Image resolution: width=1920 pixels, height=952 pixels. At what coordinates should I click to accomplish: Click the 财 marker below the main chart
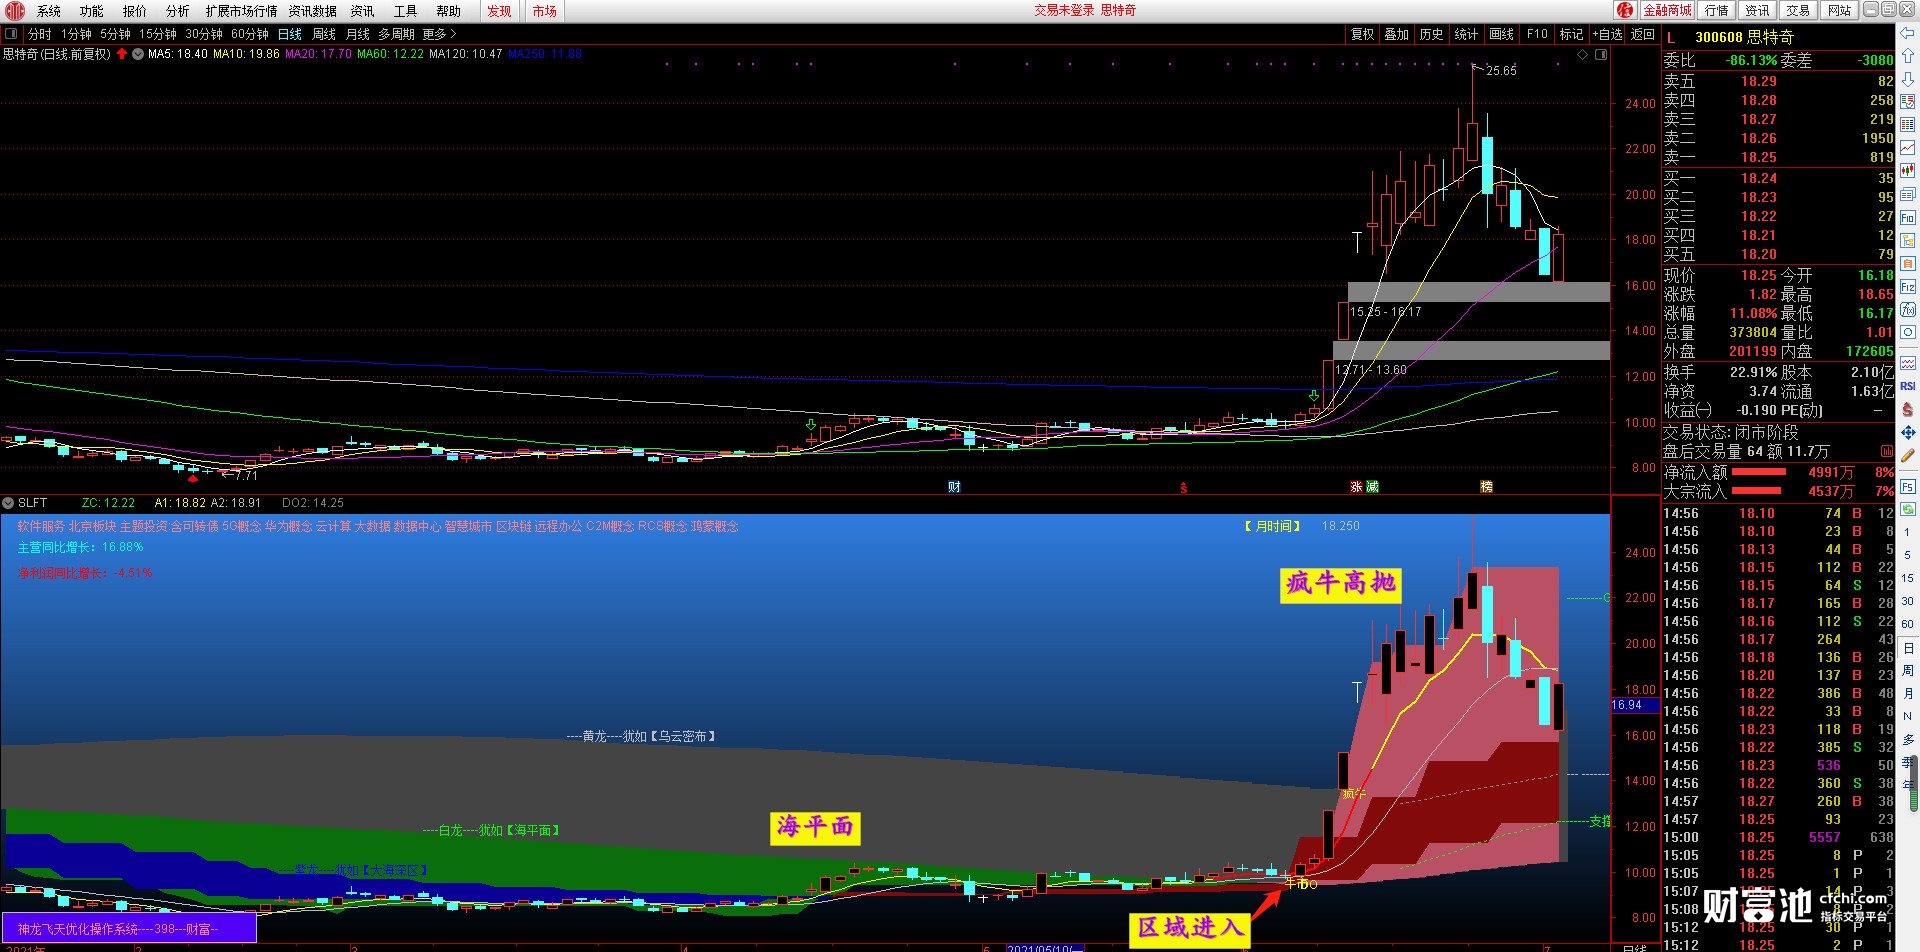pos(954,487)
